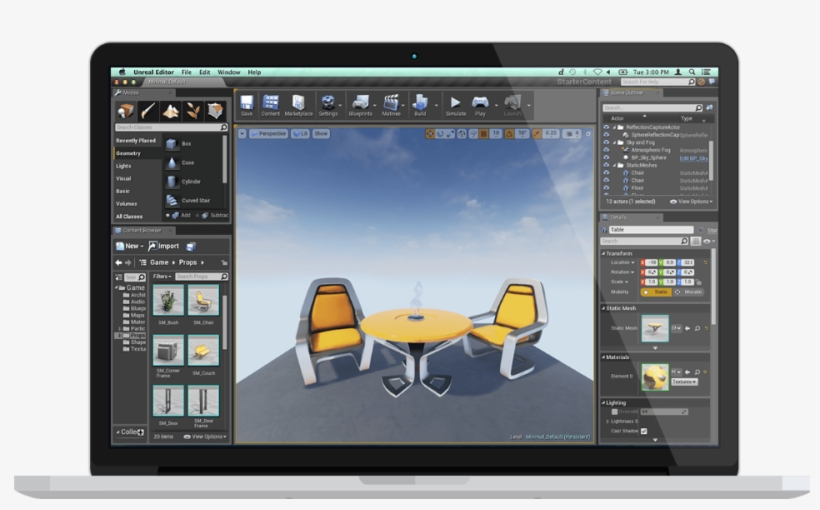
Task: Click the Settings toolbar icon
Action: (x=328, y=102)
